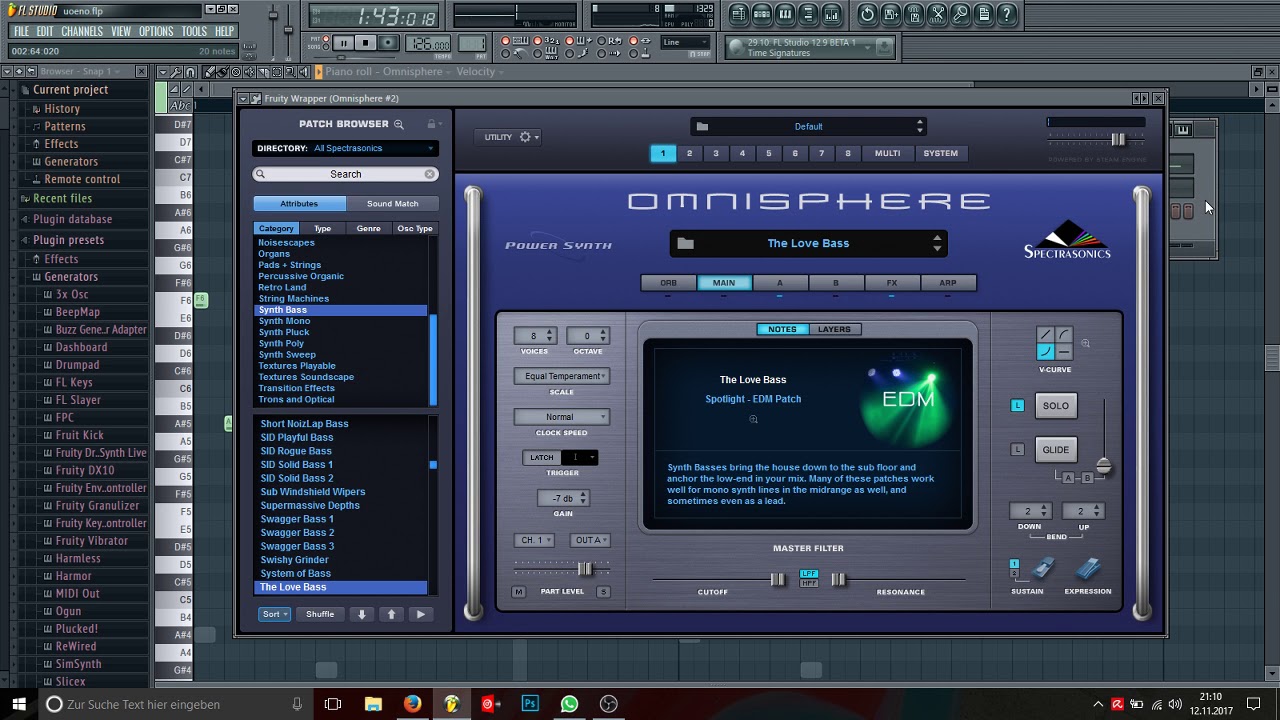Open the Default multi preset dropdown
Screen dimensions: 1280x720
click(808, 127)
